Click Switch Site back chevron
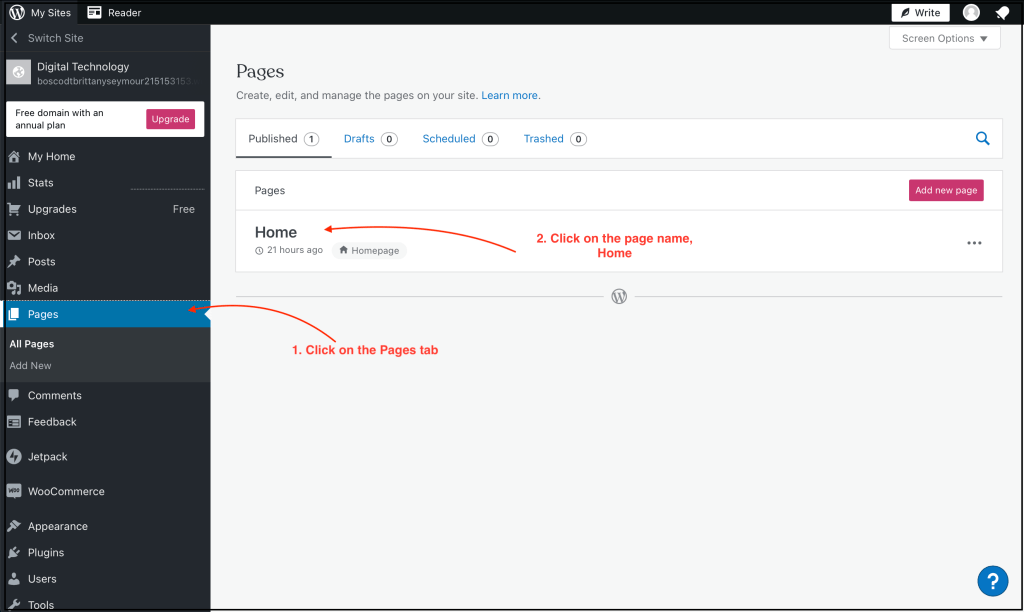Screen dimensions: 1024x612 (15, 38)
